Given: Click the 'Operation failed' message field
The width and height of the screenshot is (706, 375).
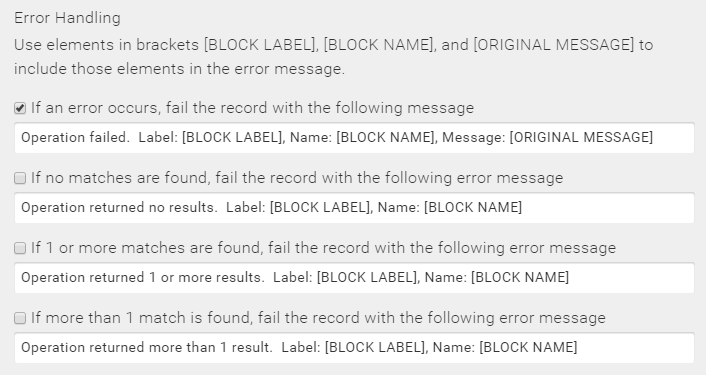Looking at the screenshot, I should tap(354, 138).
